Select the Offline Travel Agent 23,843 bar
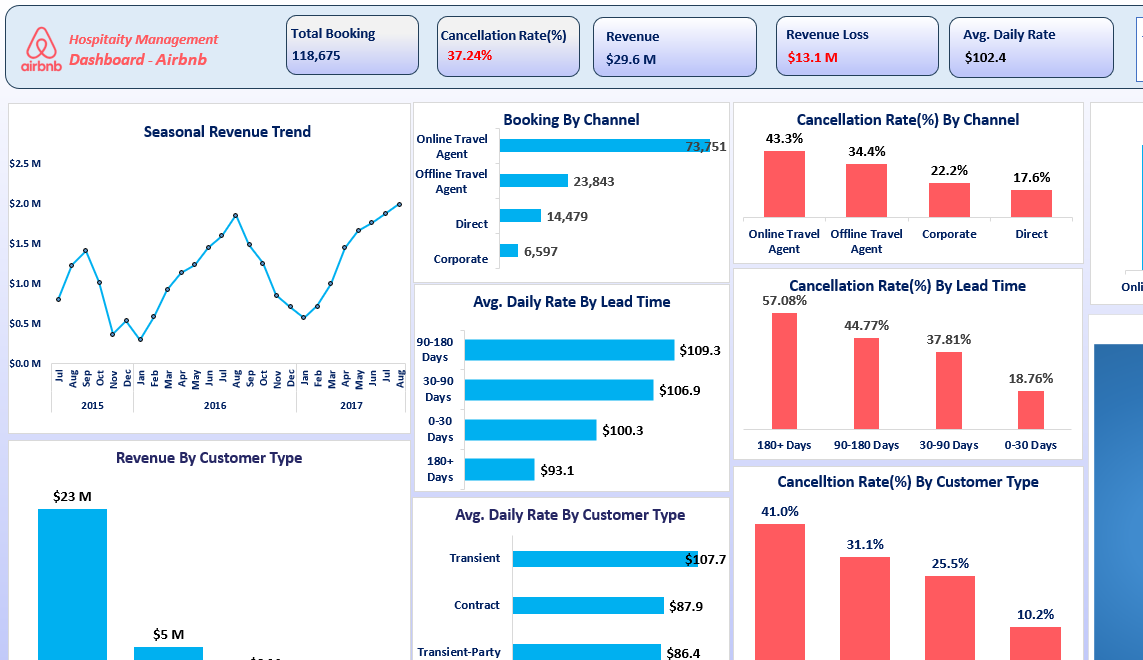Screen dimensions: 1143x660 534,180
